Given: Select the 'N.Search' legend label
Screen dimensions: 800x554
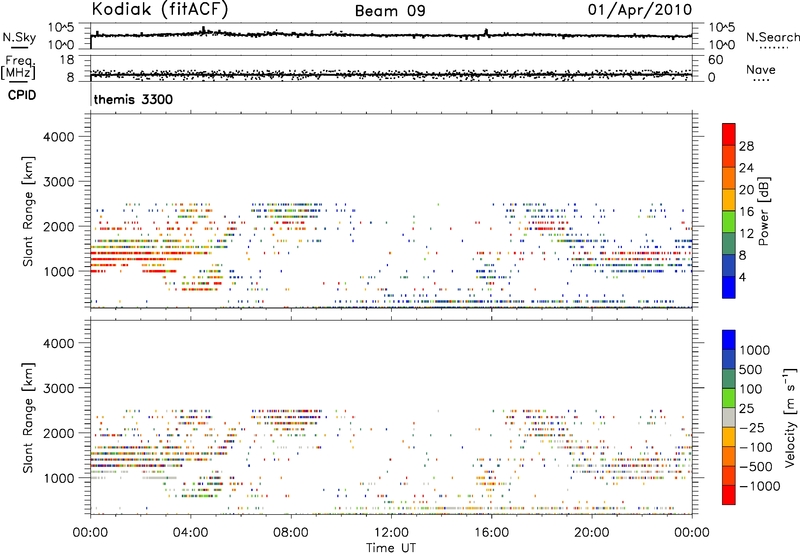Looking at the screenshot, I should 772,37.
